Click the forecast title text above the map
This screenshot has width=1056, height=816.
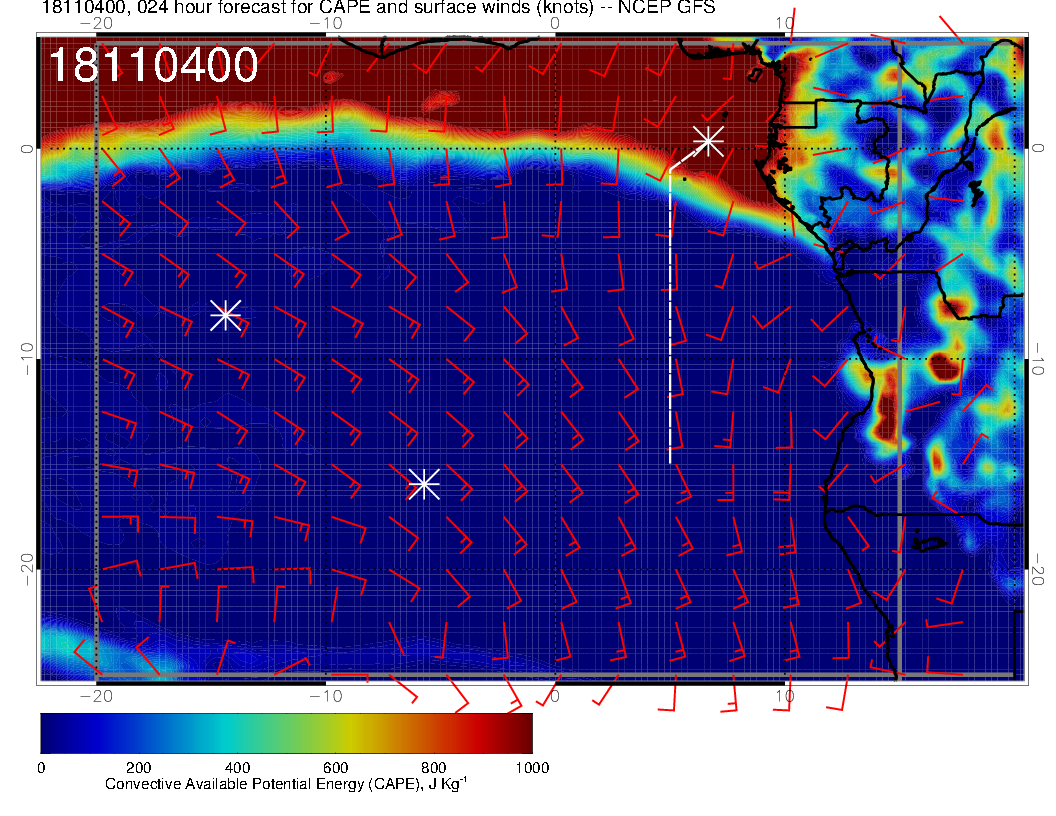[x=378, y=8]
